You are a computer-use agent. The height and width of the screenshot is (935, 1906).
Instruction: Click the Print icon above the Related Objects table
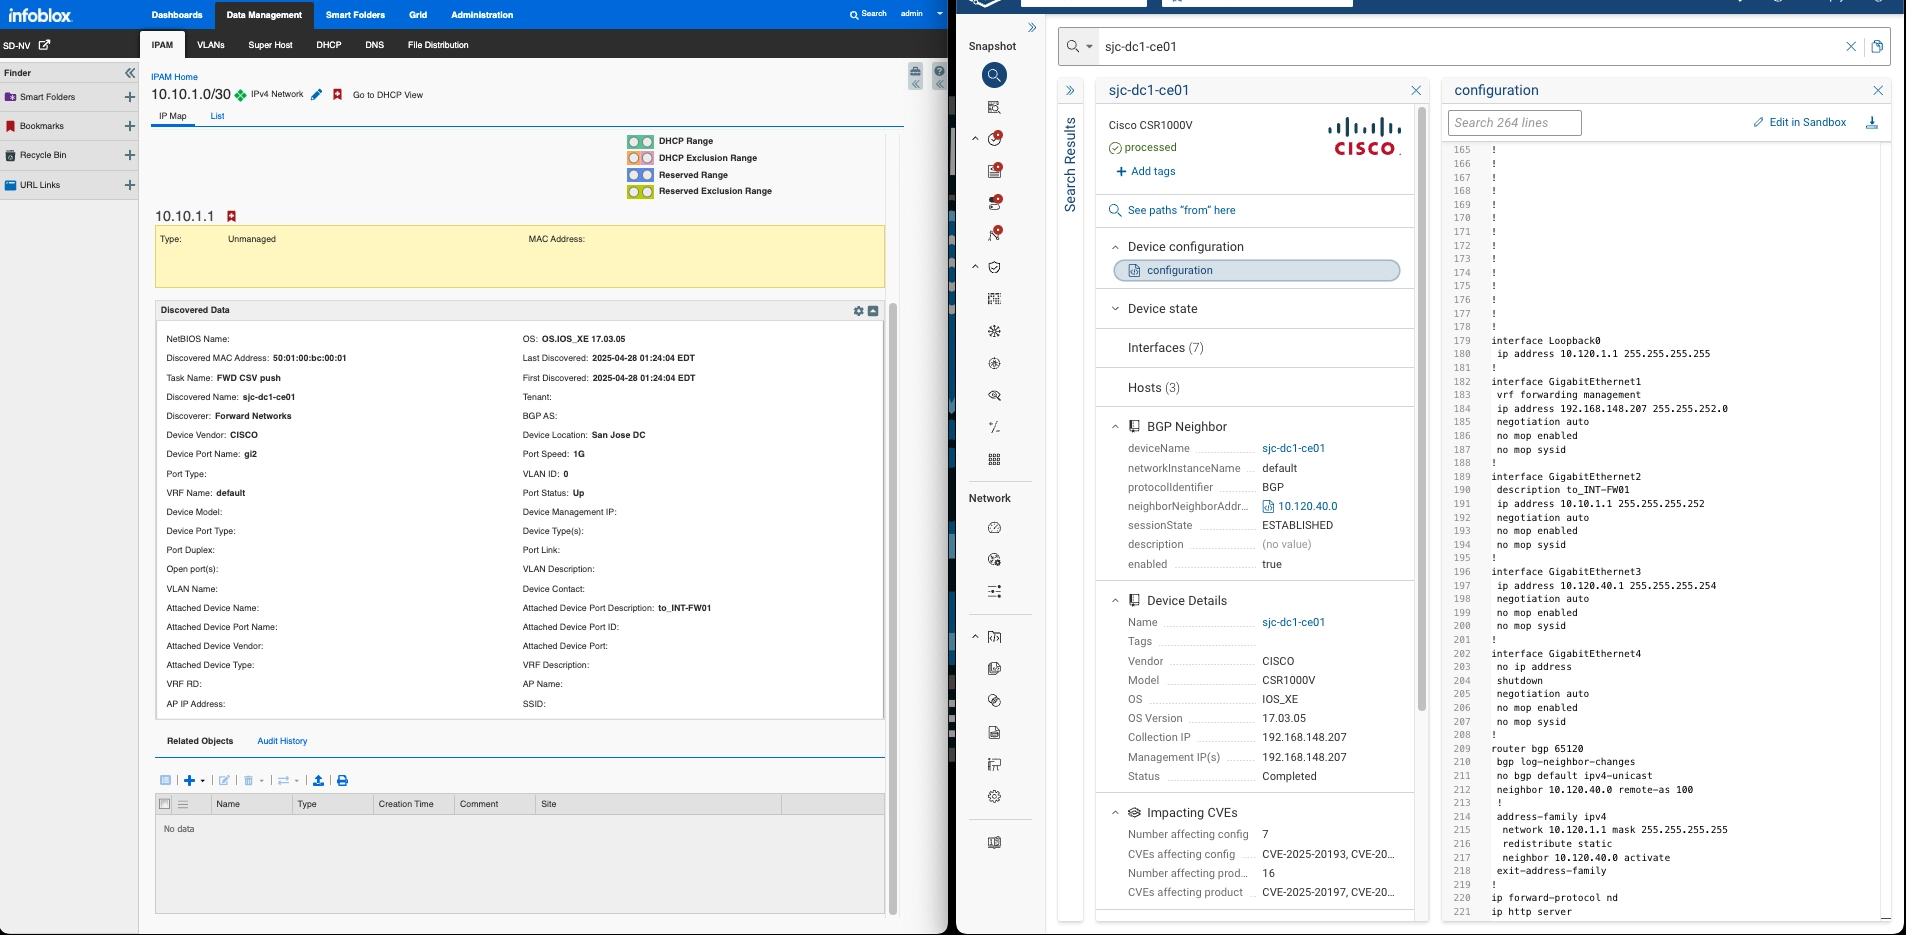point(343,781)
